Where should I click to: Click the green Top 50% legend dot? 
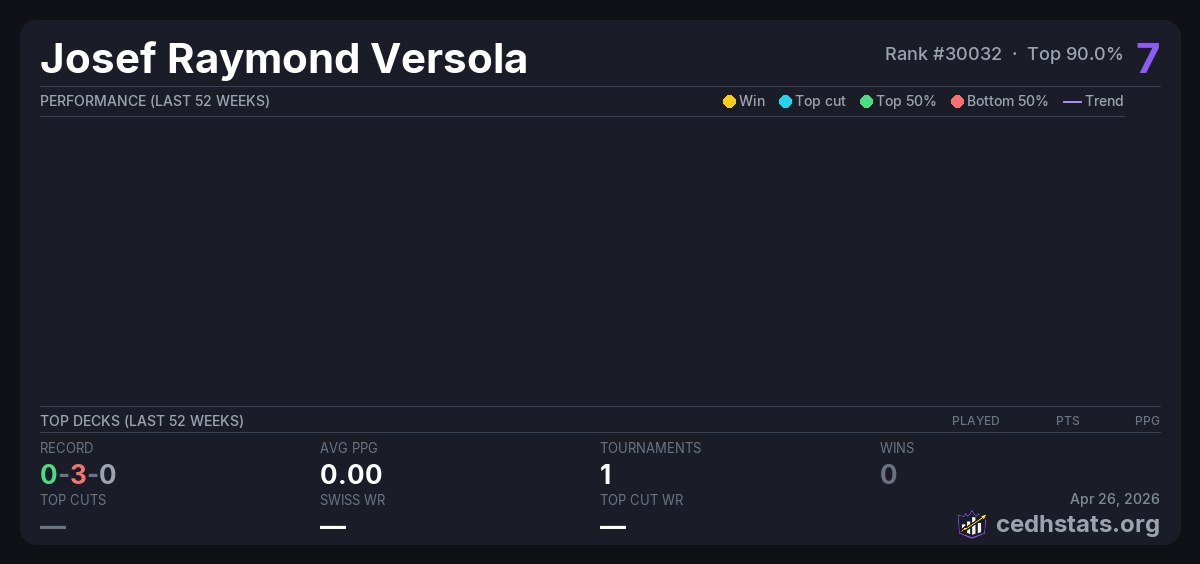click(866, 101)
